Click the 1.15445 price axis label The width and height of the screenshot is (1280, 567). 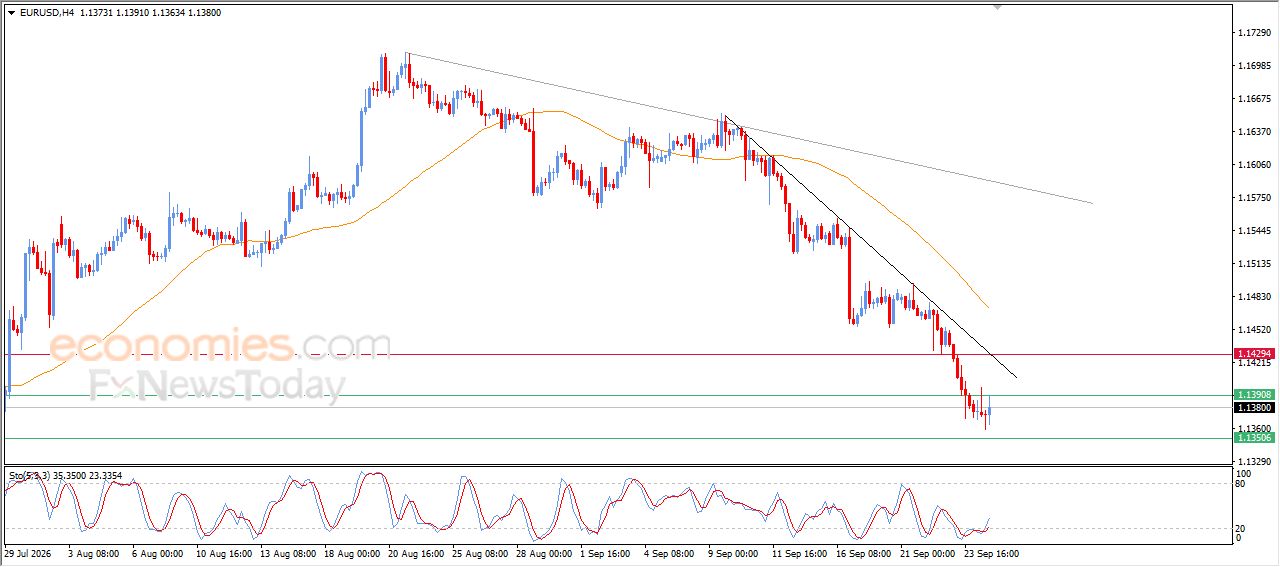(1253, 231)
